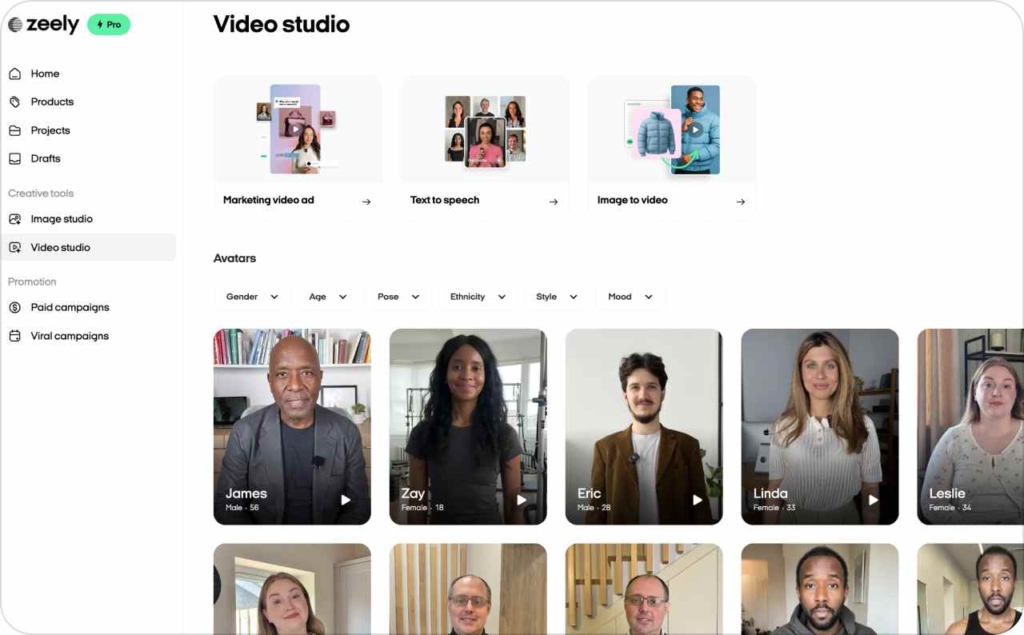Open the Age filter dropdown

point(328,297)
